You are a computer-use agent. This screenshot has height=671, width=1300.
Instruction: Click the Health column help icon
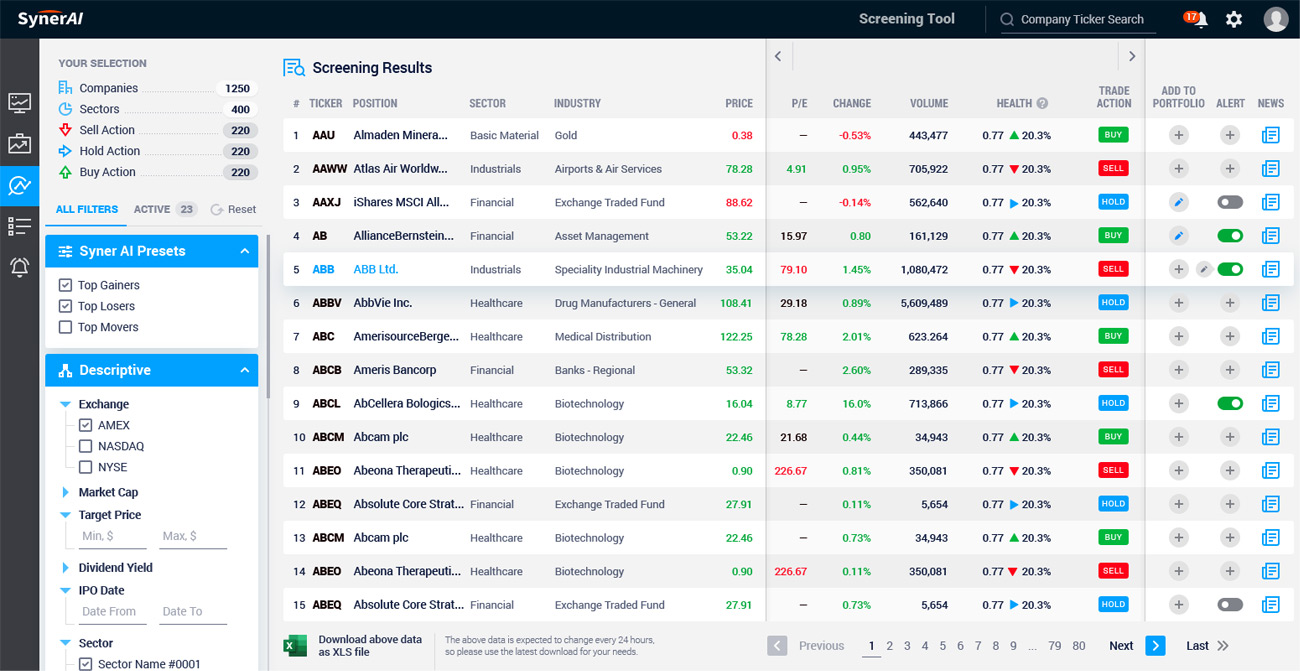1042,103
